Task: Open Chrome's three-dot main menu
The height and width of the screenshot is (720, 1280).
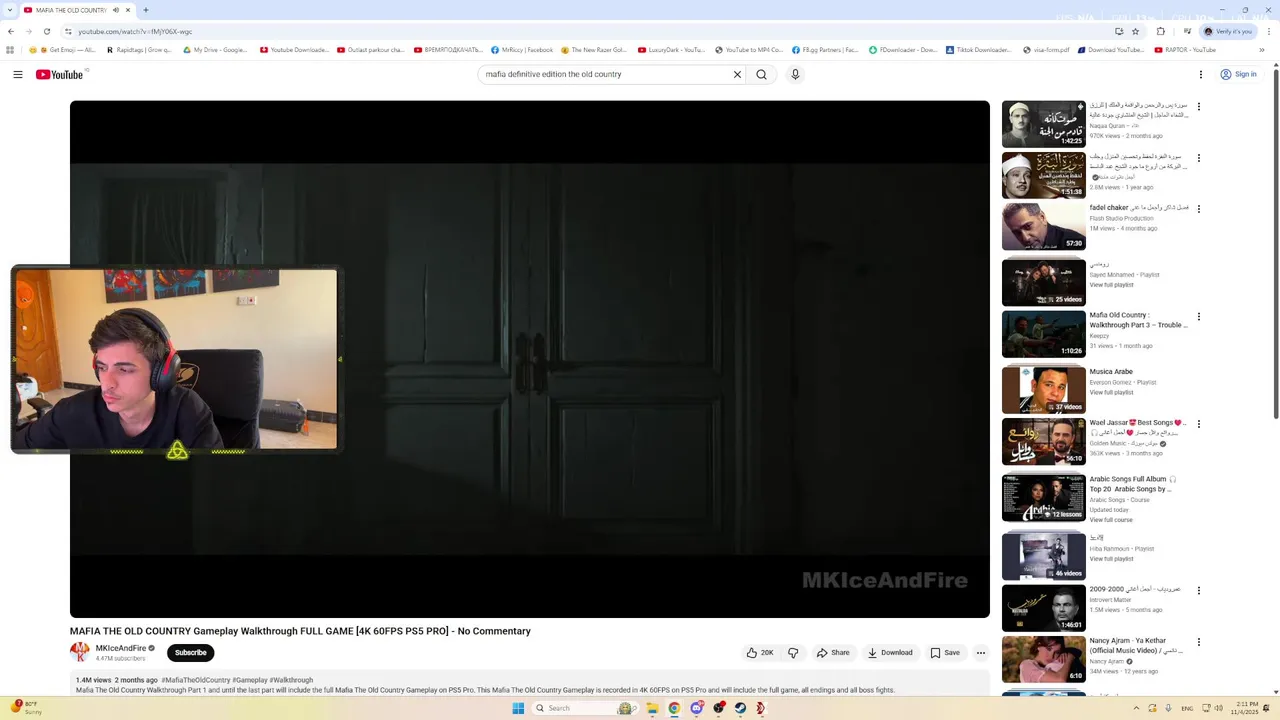Action: pyautogui.click(x=1267, y=31)
